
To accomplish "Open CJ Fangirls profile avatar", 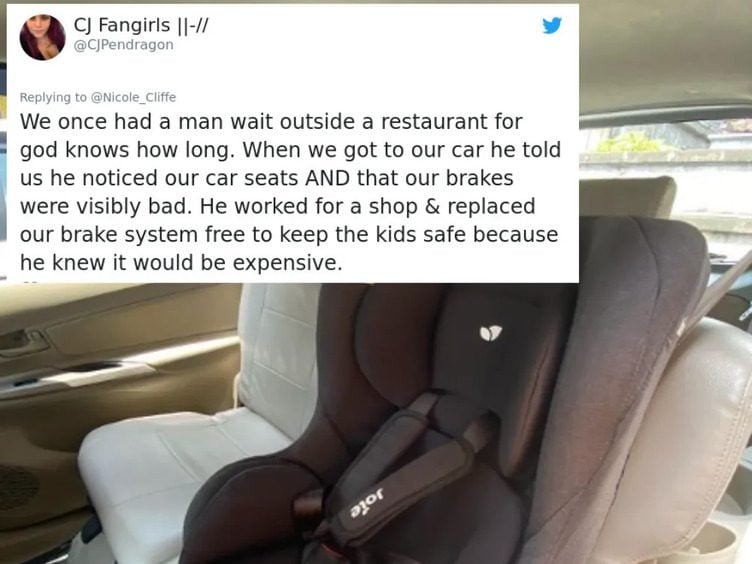I will point(43,37).
